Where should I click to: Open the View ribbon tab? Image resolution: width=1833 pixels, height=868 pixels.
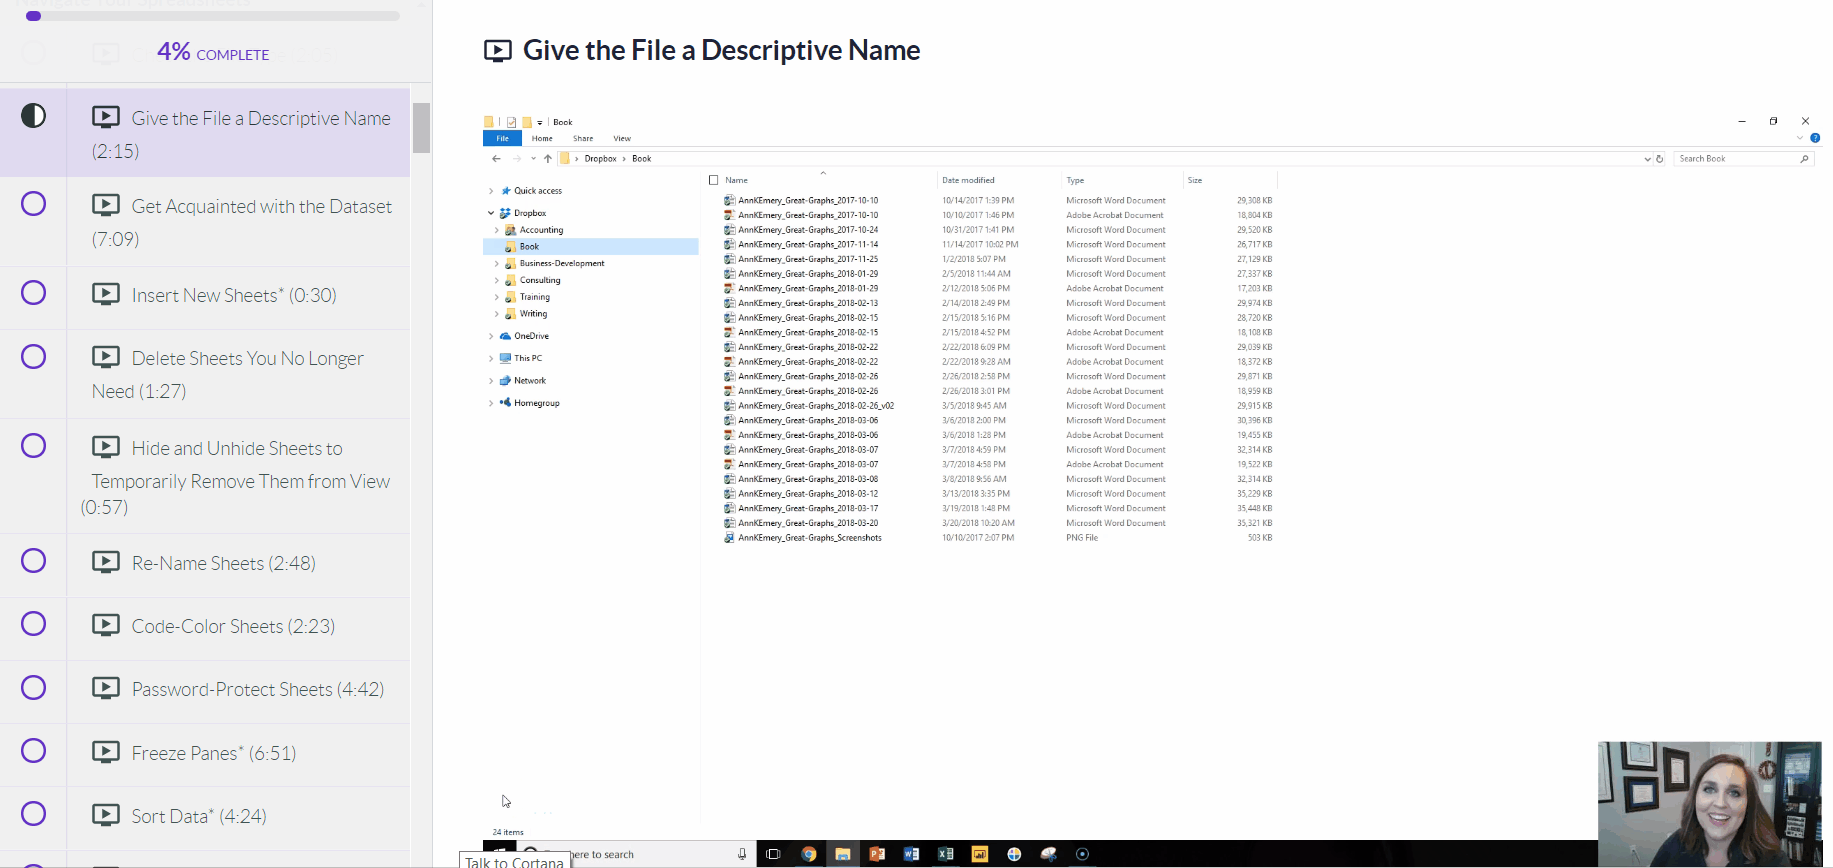(x=622, y=138)
